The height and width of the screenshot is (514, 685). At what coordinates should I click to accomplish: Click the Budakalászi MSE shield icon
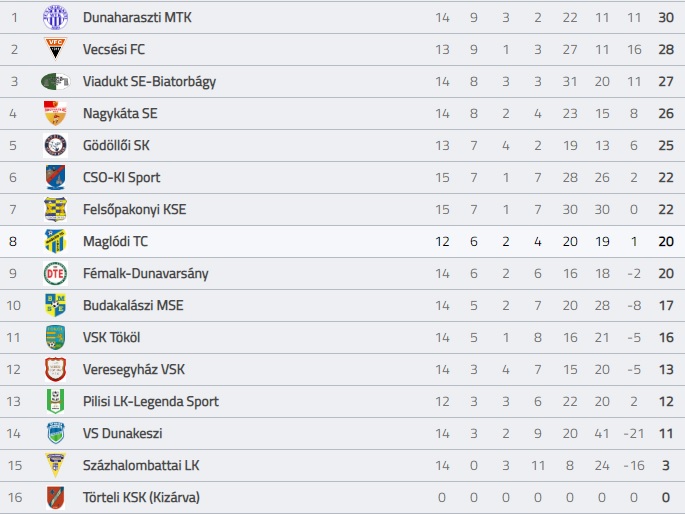pos(55,305)
